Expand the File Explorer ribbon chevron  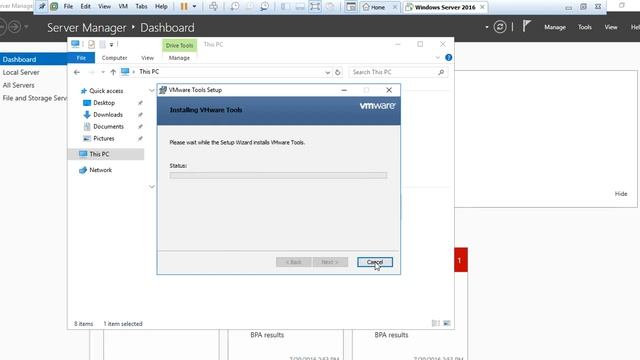click(438, 58)
